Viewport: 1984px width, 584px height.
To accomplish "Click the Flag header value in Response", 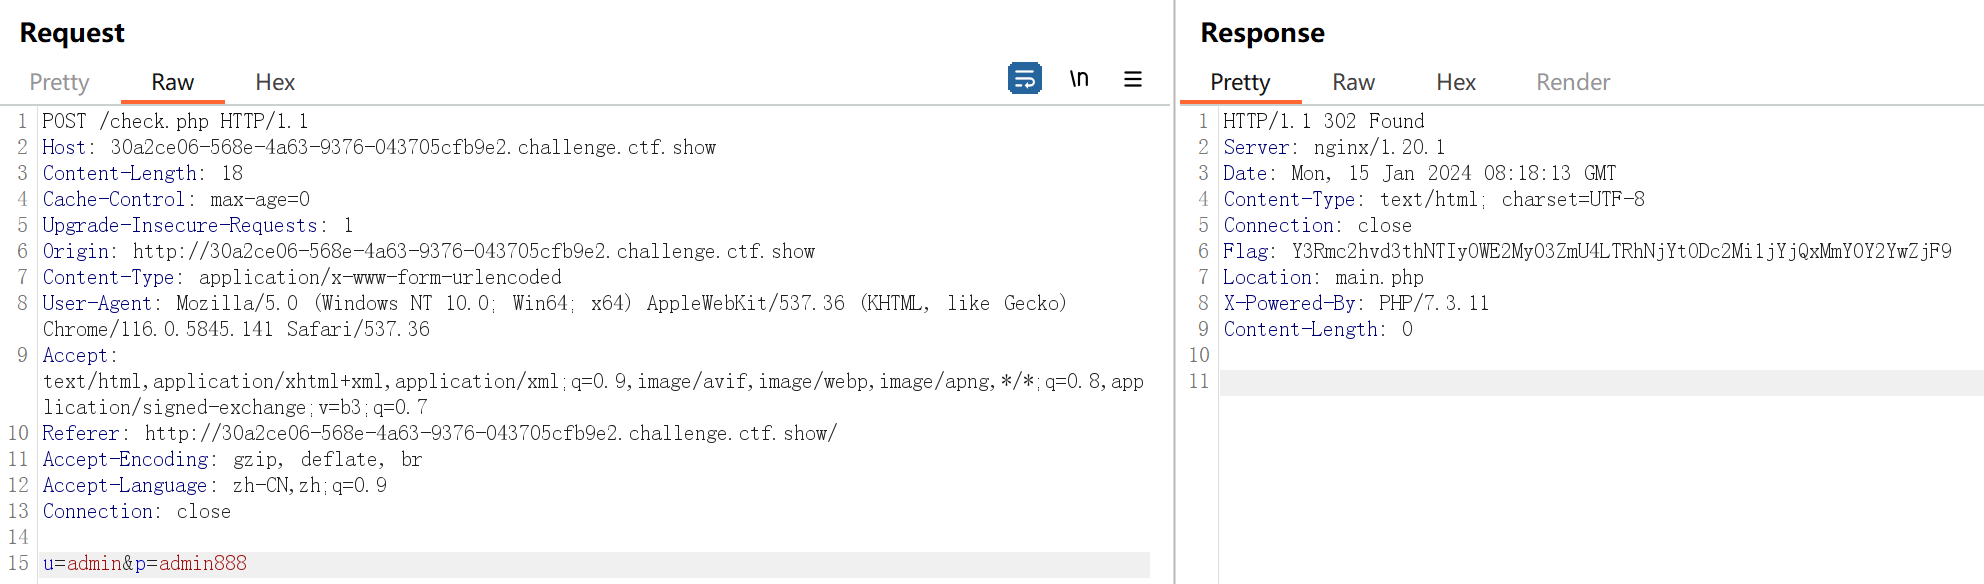I will coord(1620,251).
